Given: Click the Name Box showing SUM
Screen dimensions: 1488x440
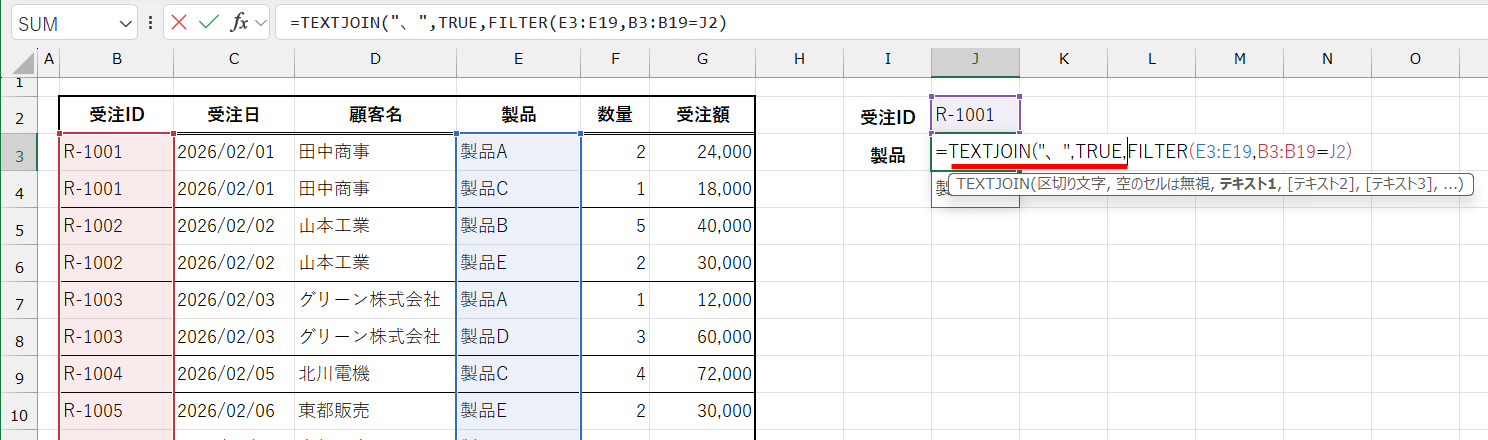Looking at the screenshot, I should tap(64, 24).
